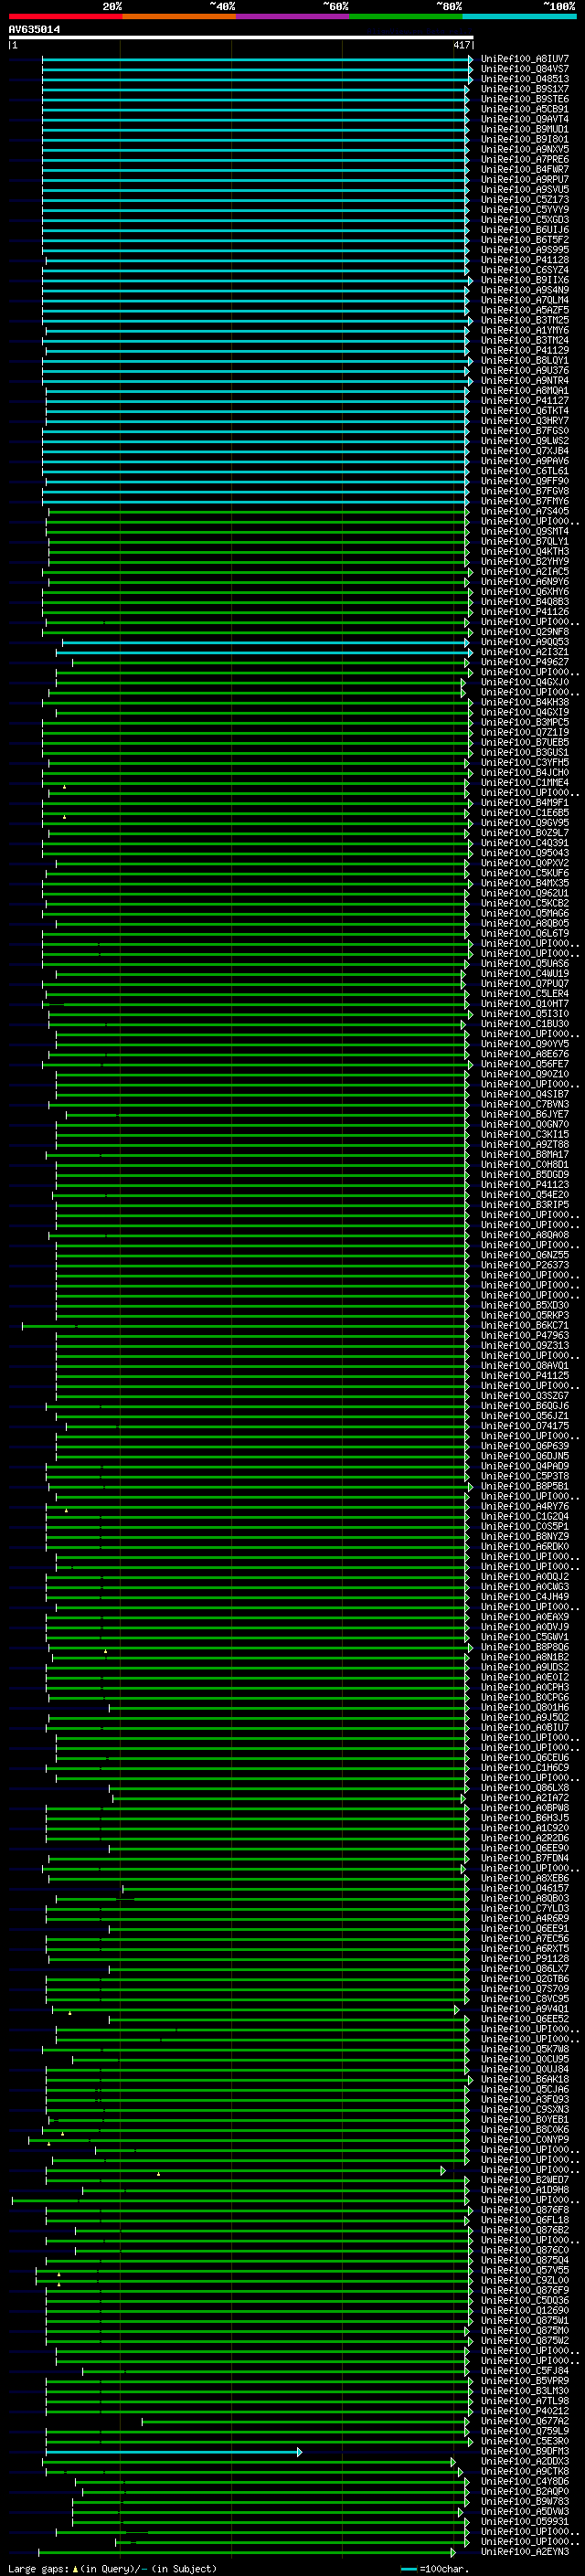This screenshot has width=585, height=2576.
Task: Choose the UniRef100_B9MUD1 hit
Action: 525,129
